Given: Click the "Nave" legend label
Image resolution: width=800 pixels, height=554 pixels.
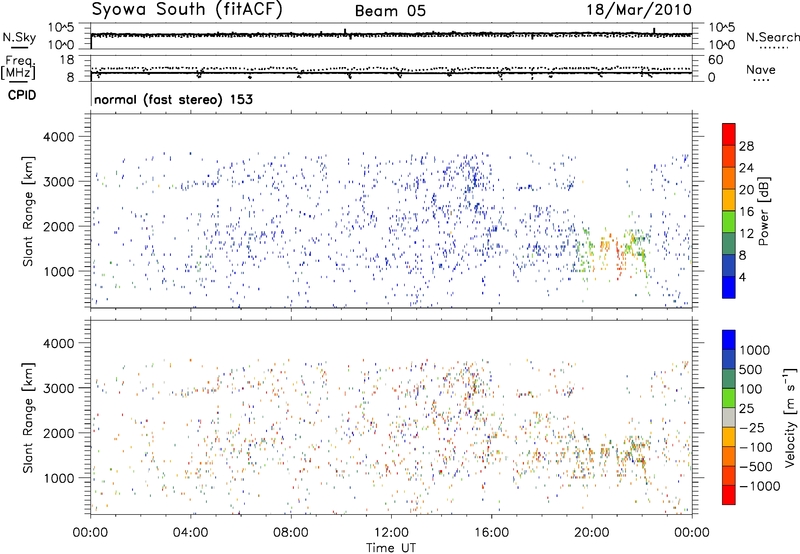Looking at the screenshot, I should coord(761,70).
